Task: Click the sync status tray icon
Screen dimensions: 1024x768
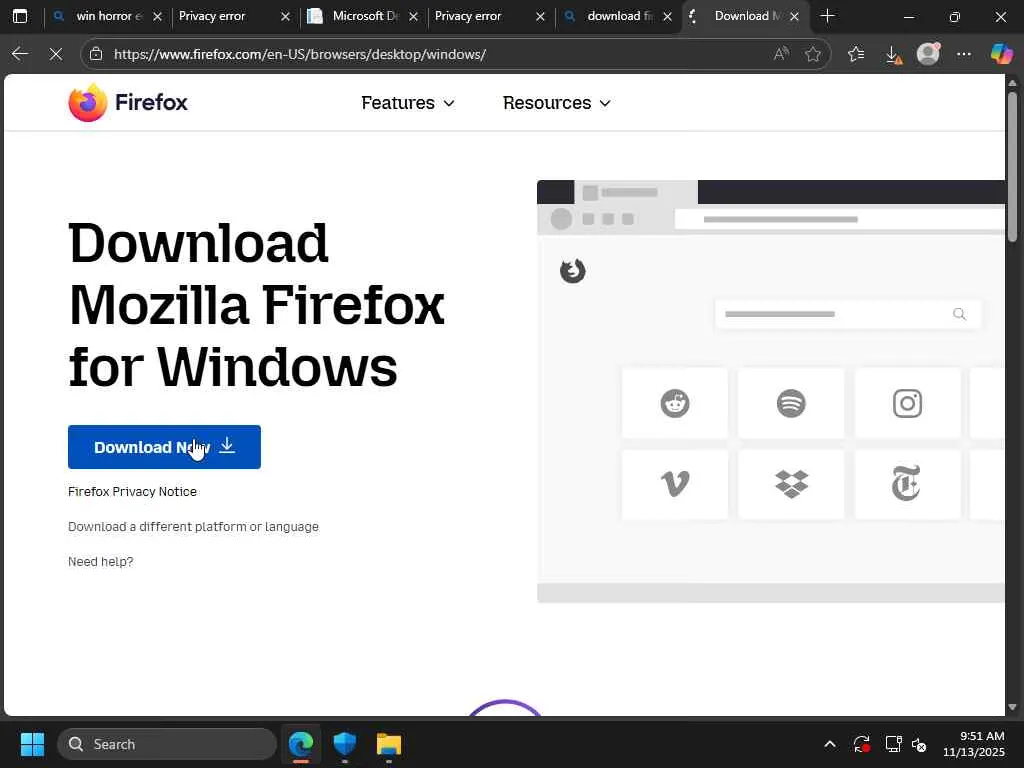Action: click(861, 744)
